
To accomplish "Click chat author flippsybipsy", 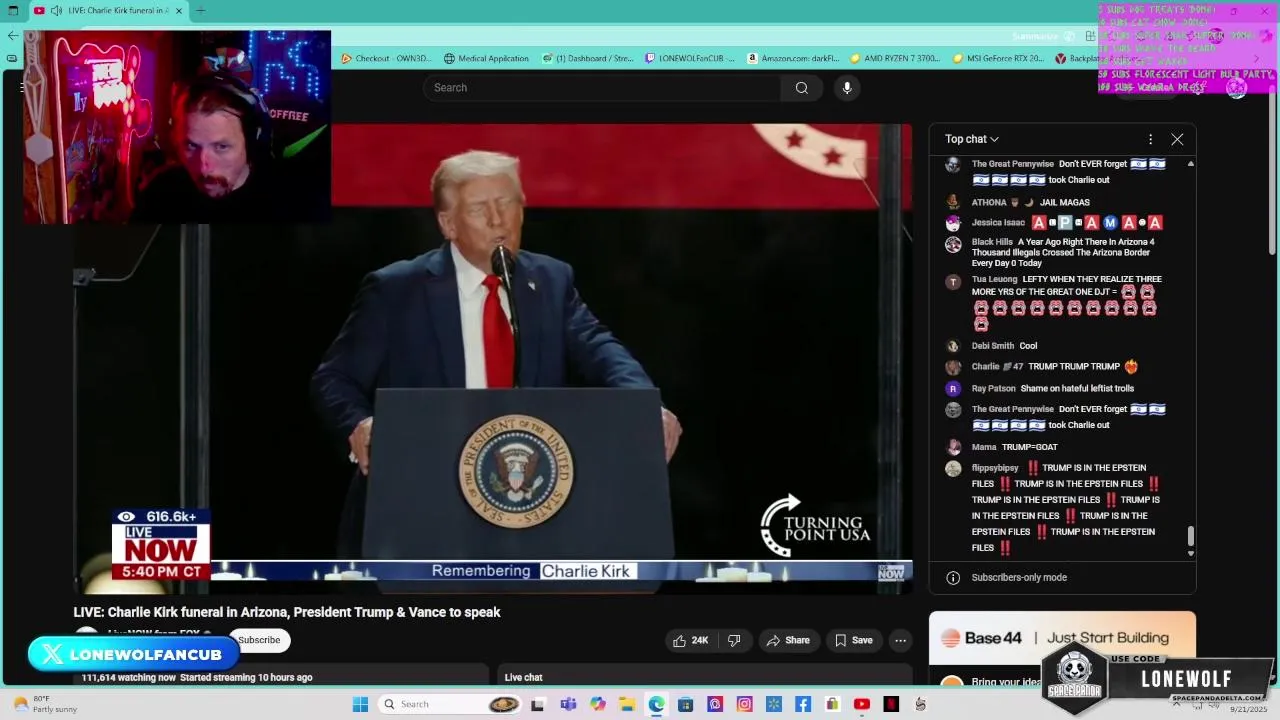I will [995, 468].
